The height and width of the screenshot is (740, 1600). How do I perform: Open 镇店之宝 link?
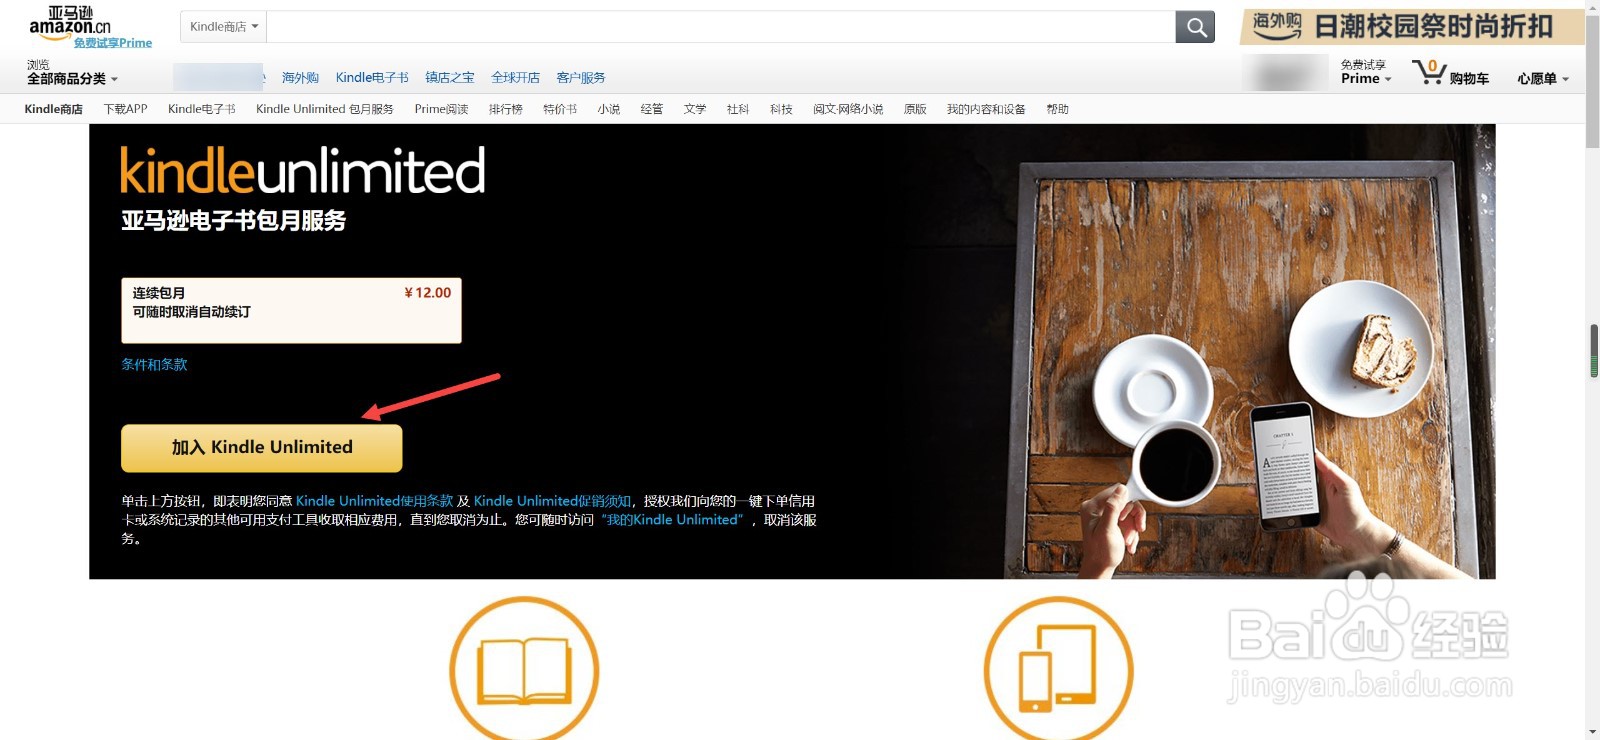pos(450,78)
